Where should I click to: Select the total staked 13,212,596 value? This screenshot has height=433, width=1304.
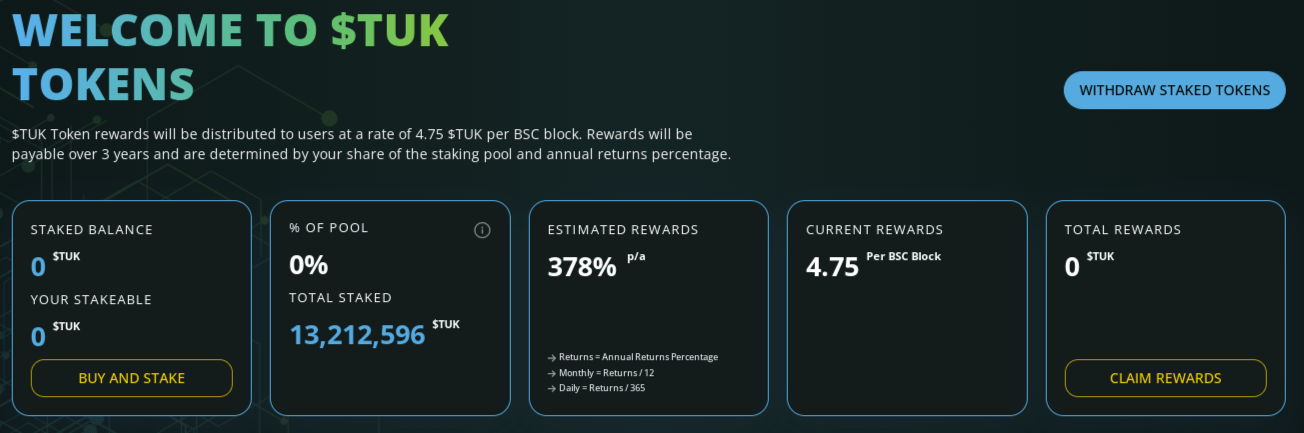(357, 334)
